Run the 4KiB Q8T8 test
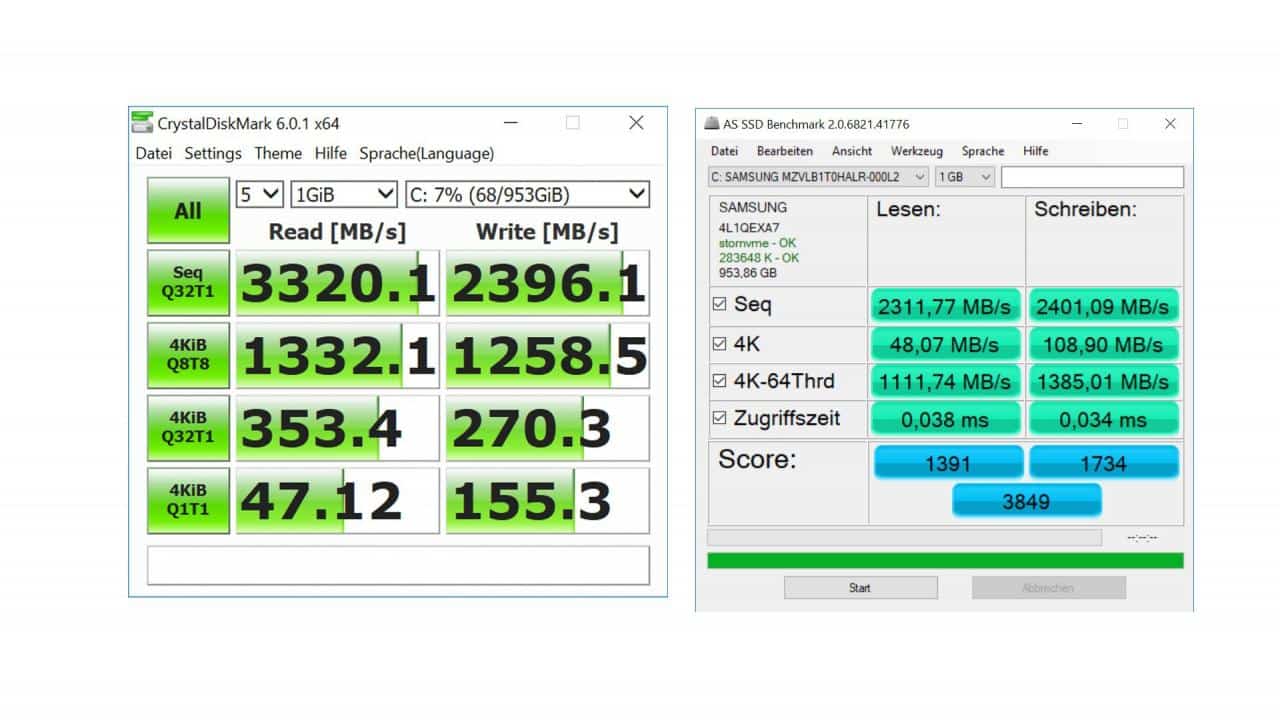This screenshot has height=720, width=1280. (187, 354)
